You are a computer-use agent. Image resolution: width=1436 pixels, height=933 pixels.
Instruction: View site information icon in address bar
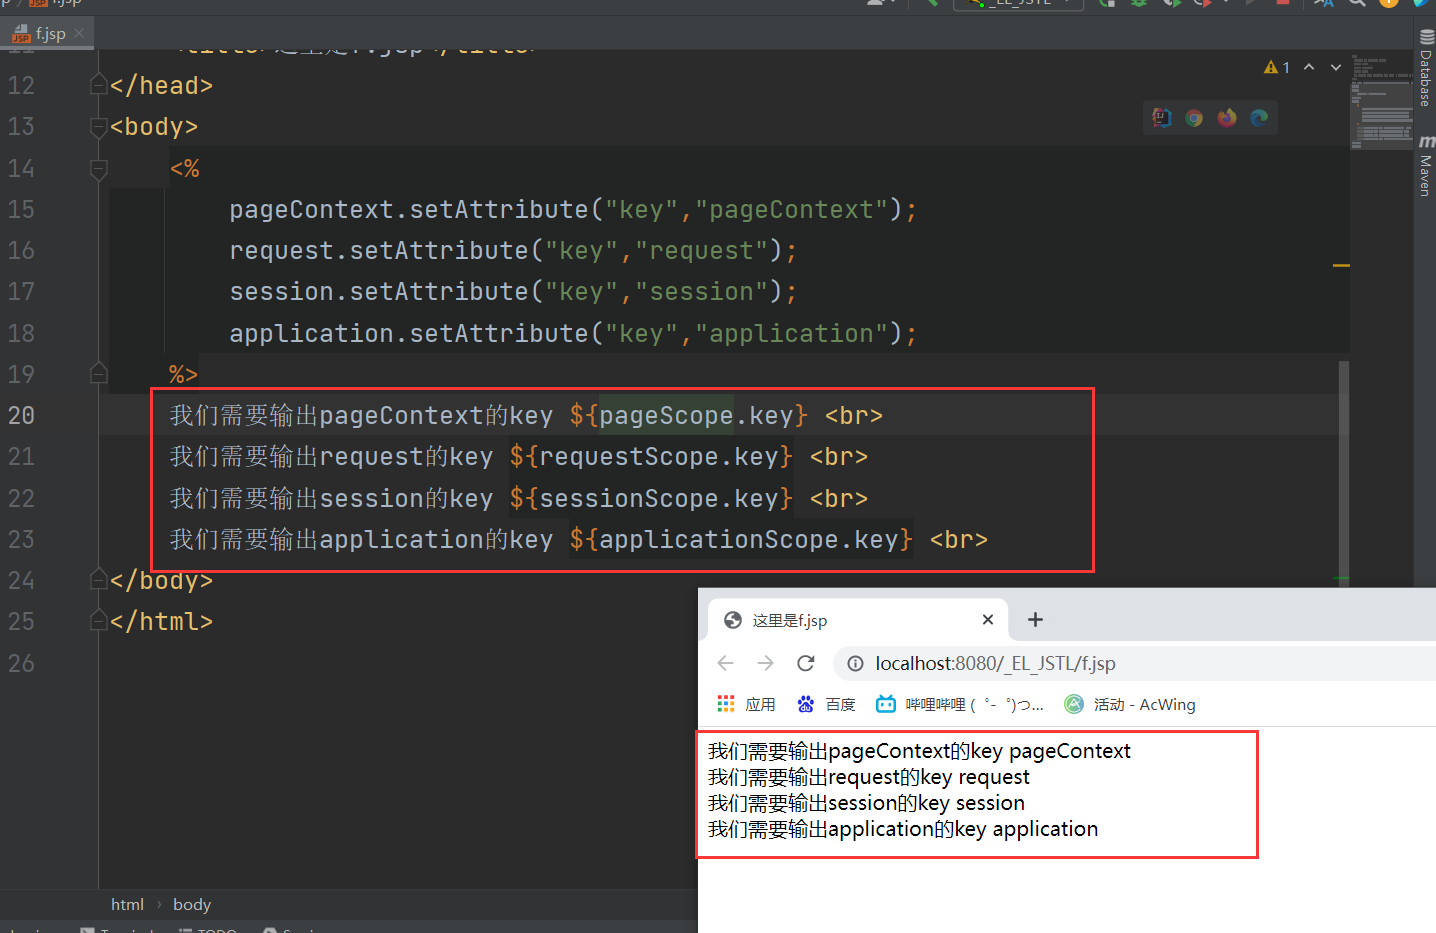(855, 663)
